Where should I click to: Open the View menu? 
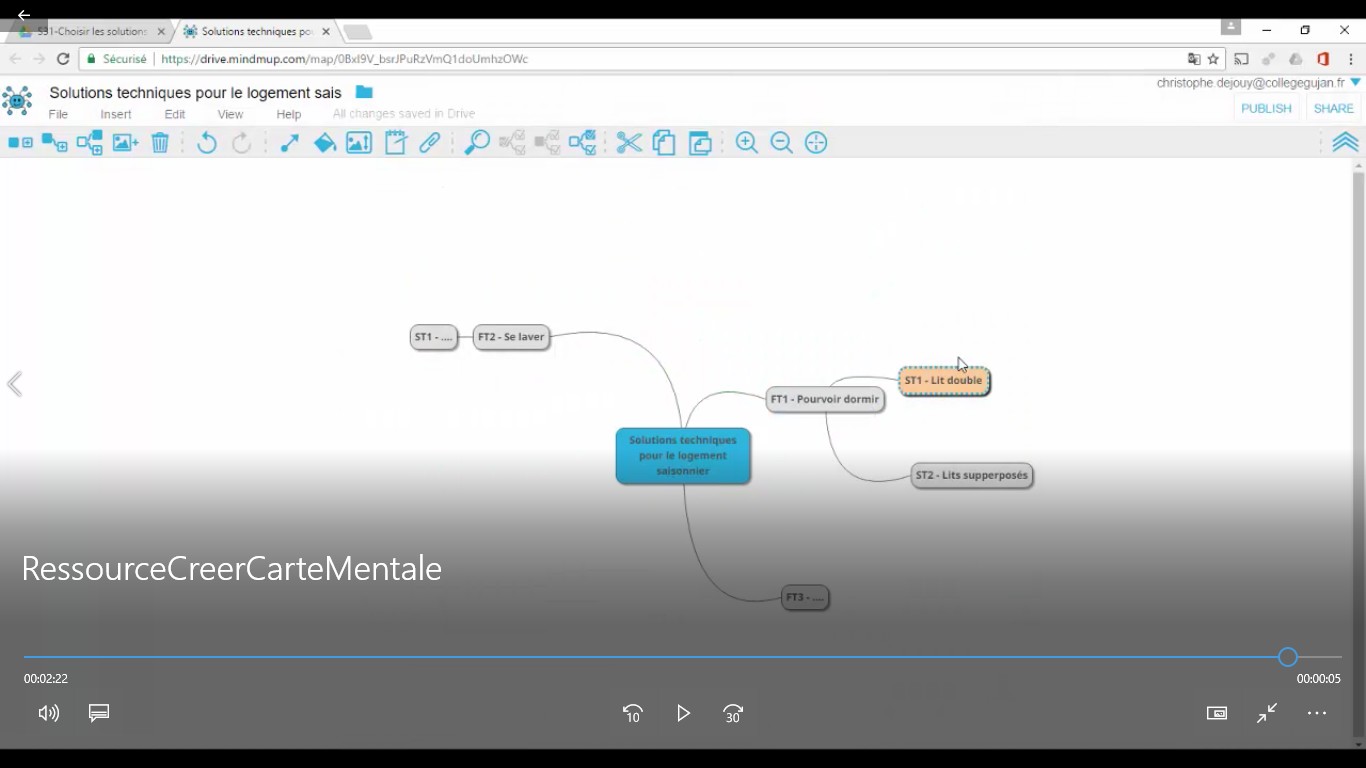point(230,114)
